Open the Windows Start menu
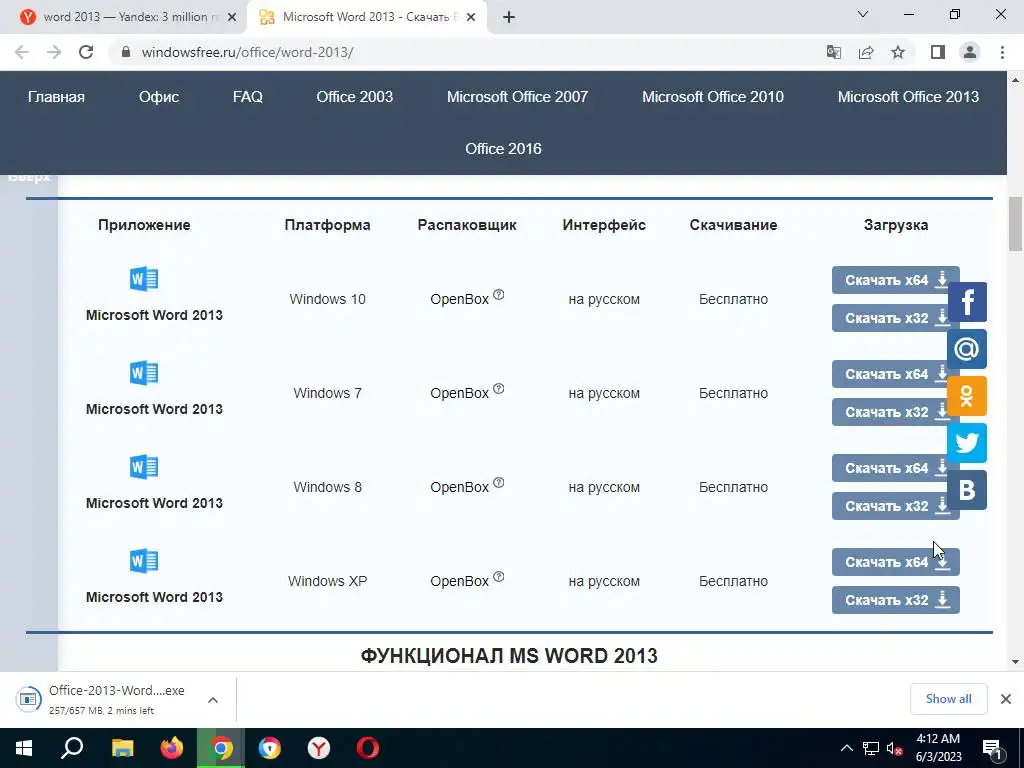 (24, 748)
